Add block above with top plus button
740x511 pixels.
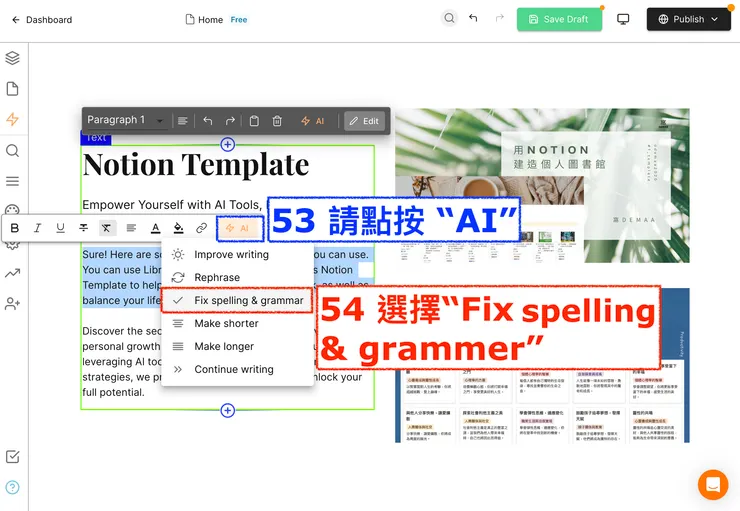(228, 144)
